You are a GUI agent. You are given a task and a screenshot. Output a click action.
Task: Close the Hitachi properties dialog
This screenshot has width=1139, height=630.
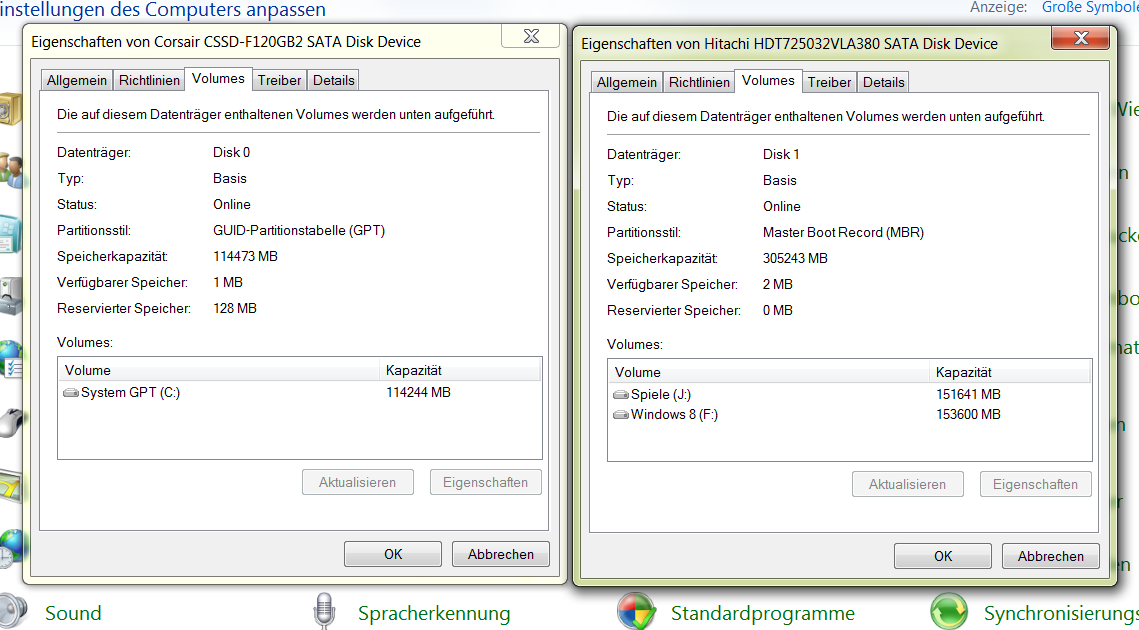click(x=1081, y=38)
